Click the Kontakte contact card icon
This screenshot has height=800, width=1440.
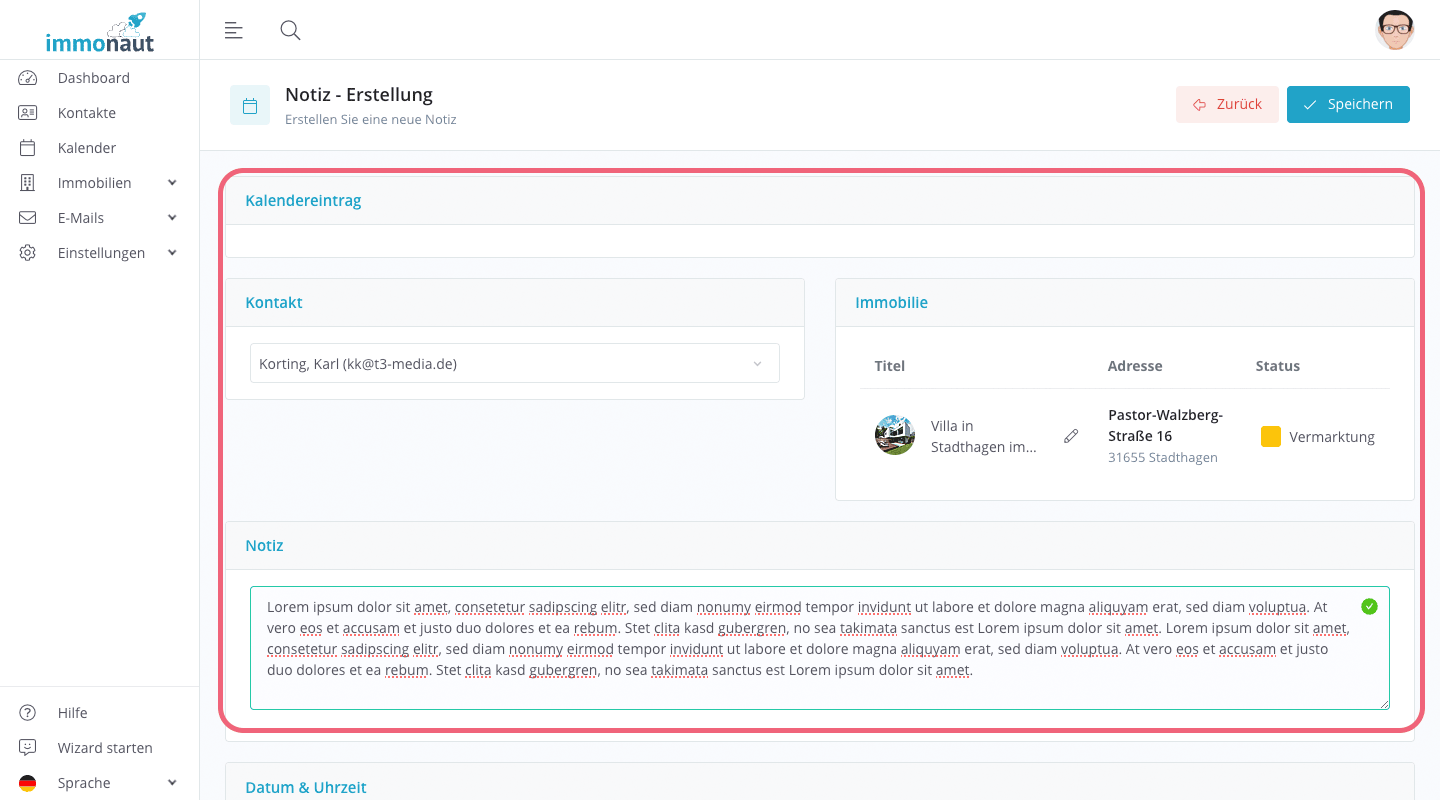point(28,113)
